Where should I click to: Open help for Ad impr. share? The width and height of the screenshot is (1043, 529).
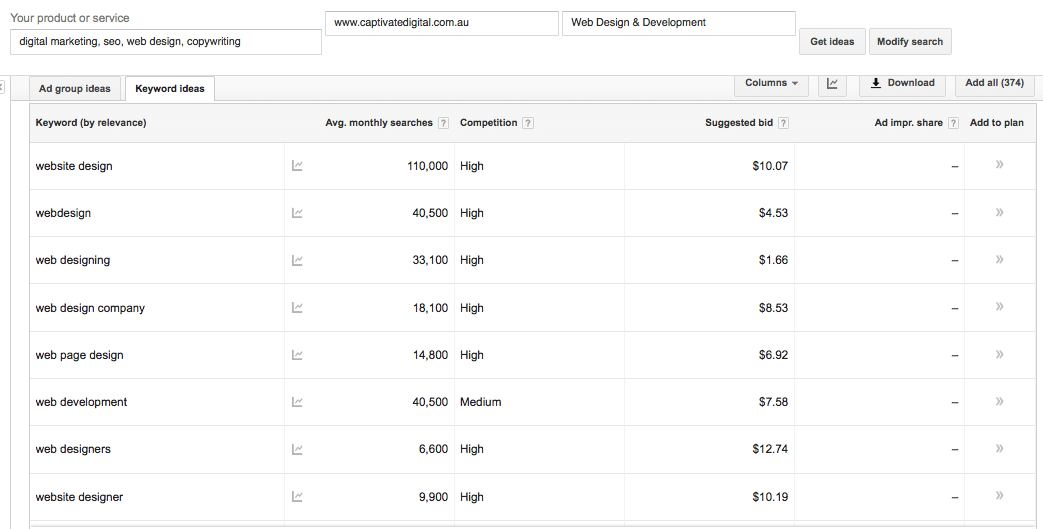[953, 123]
